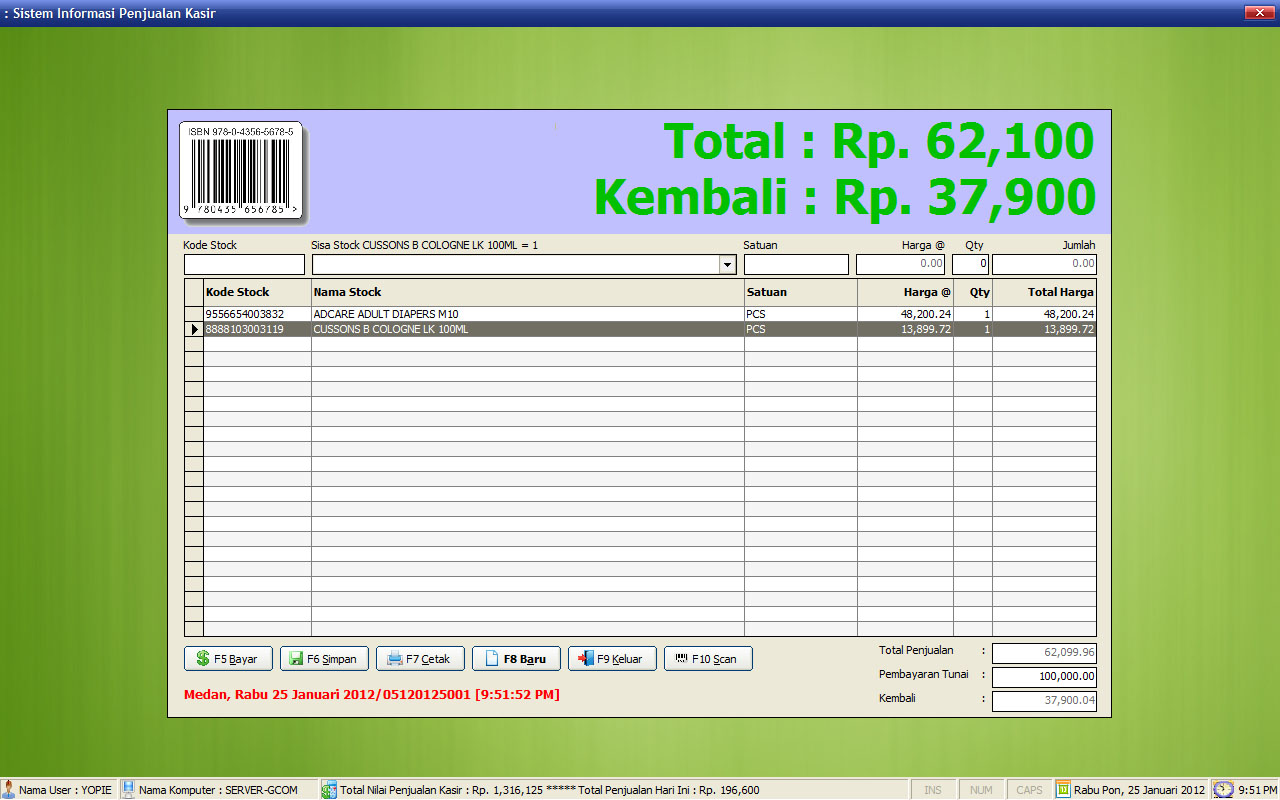Focus the Satuan input field
This screenshot has height=800, width=1280.
click(796, 265)
